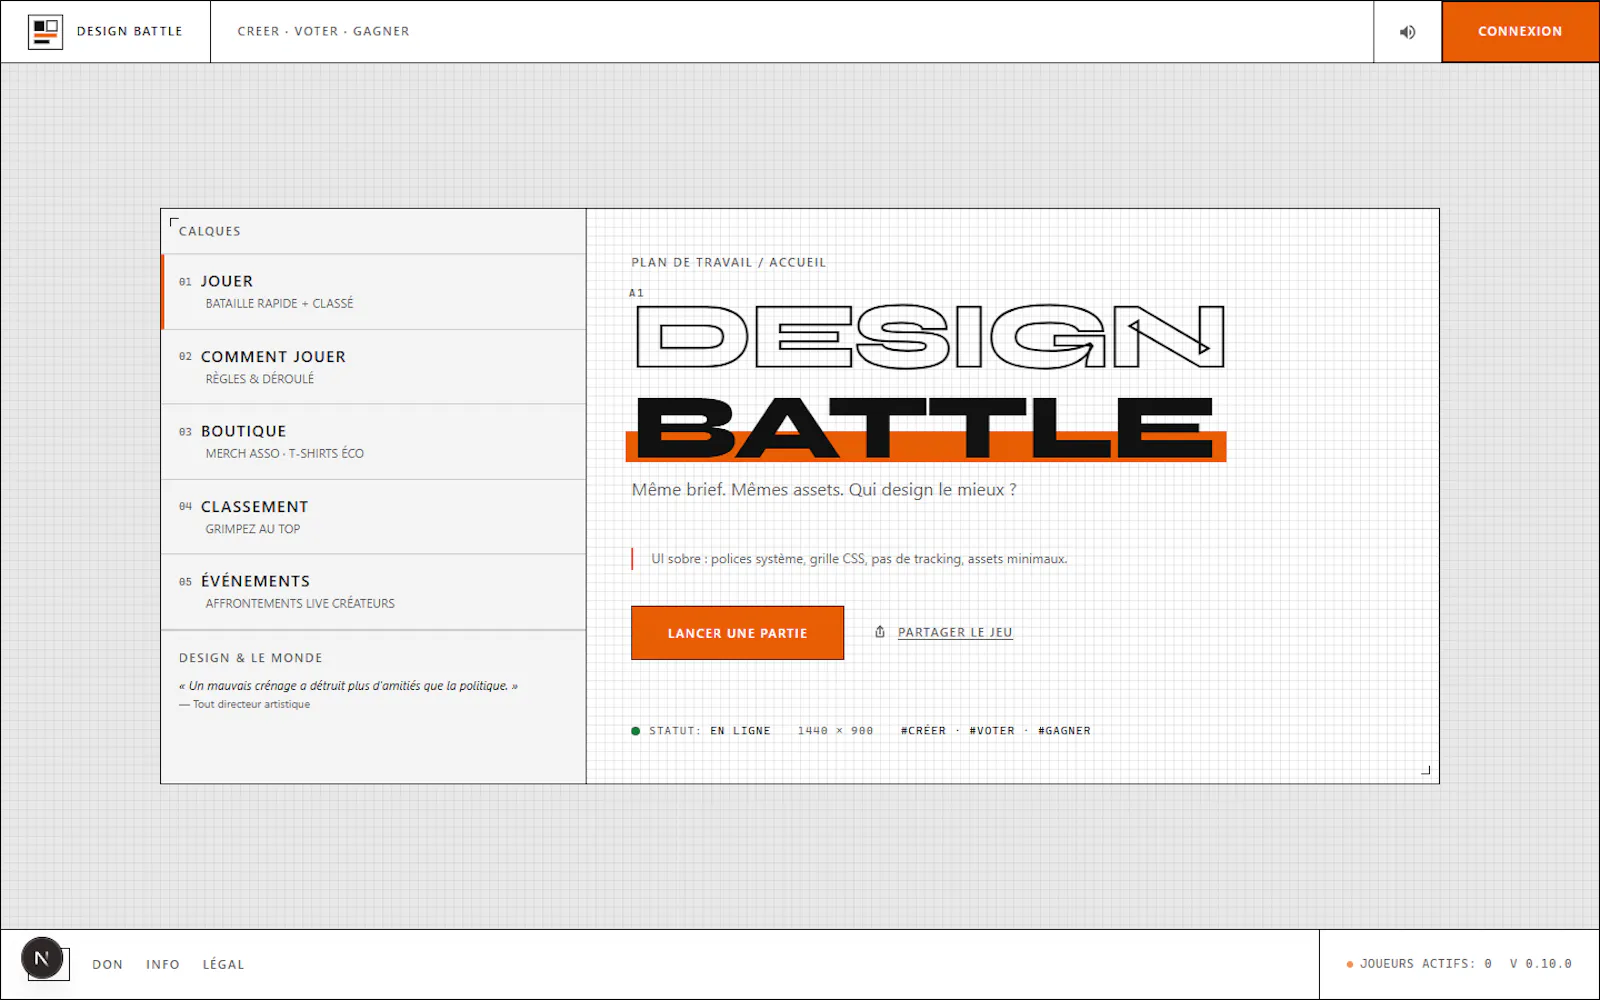Click the V 0.10.0 version label

tap(1541, 964)
